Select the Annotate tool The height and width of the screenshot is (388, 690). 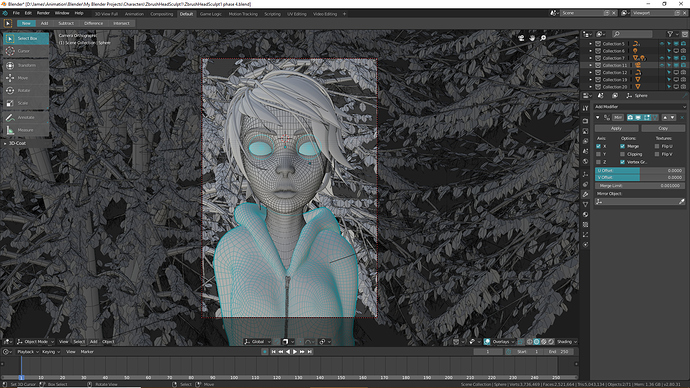point(26,117)
